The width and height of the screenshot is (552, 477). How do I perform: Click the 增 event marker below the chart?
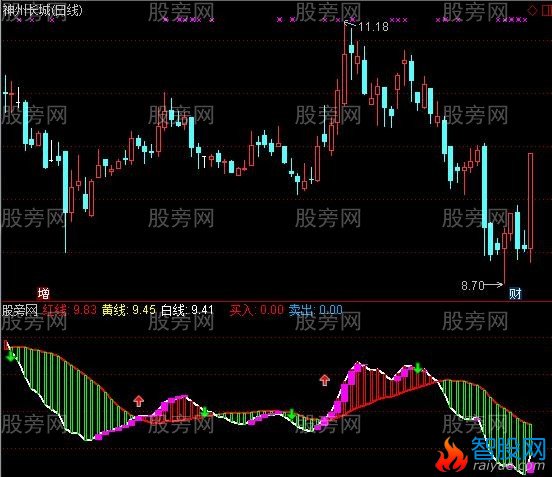[x=44, y=293]
